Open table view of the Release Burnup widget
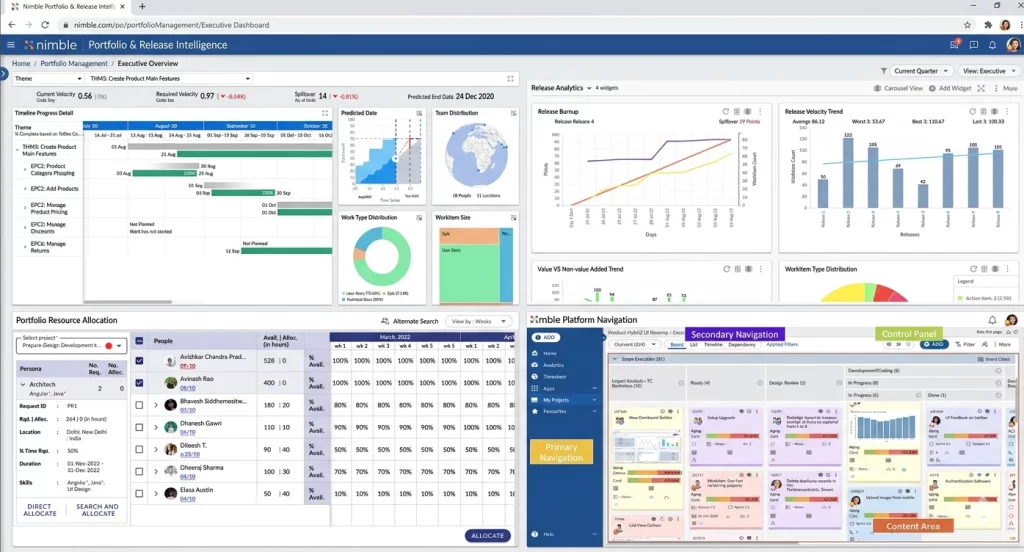 pos(737,112)
